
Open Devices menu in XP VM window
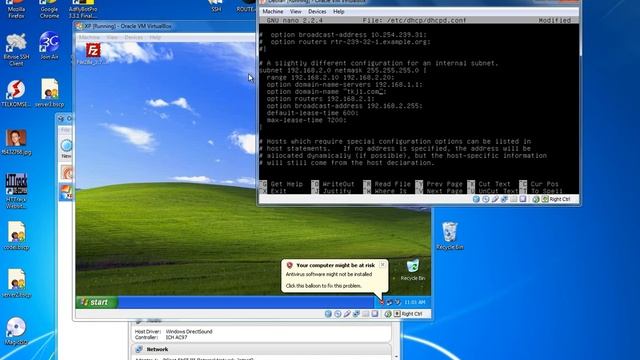click(x=133, y=37)
